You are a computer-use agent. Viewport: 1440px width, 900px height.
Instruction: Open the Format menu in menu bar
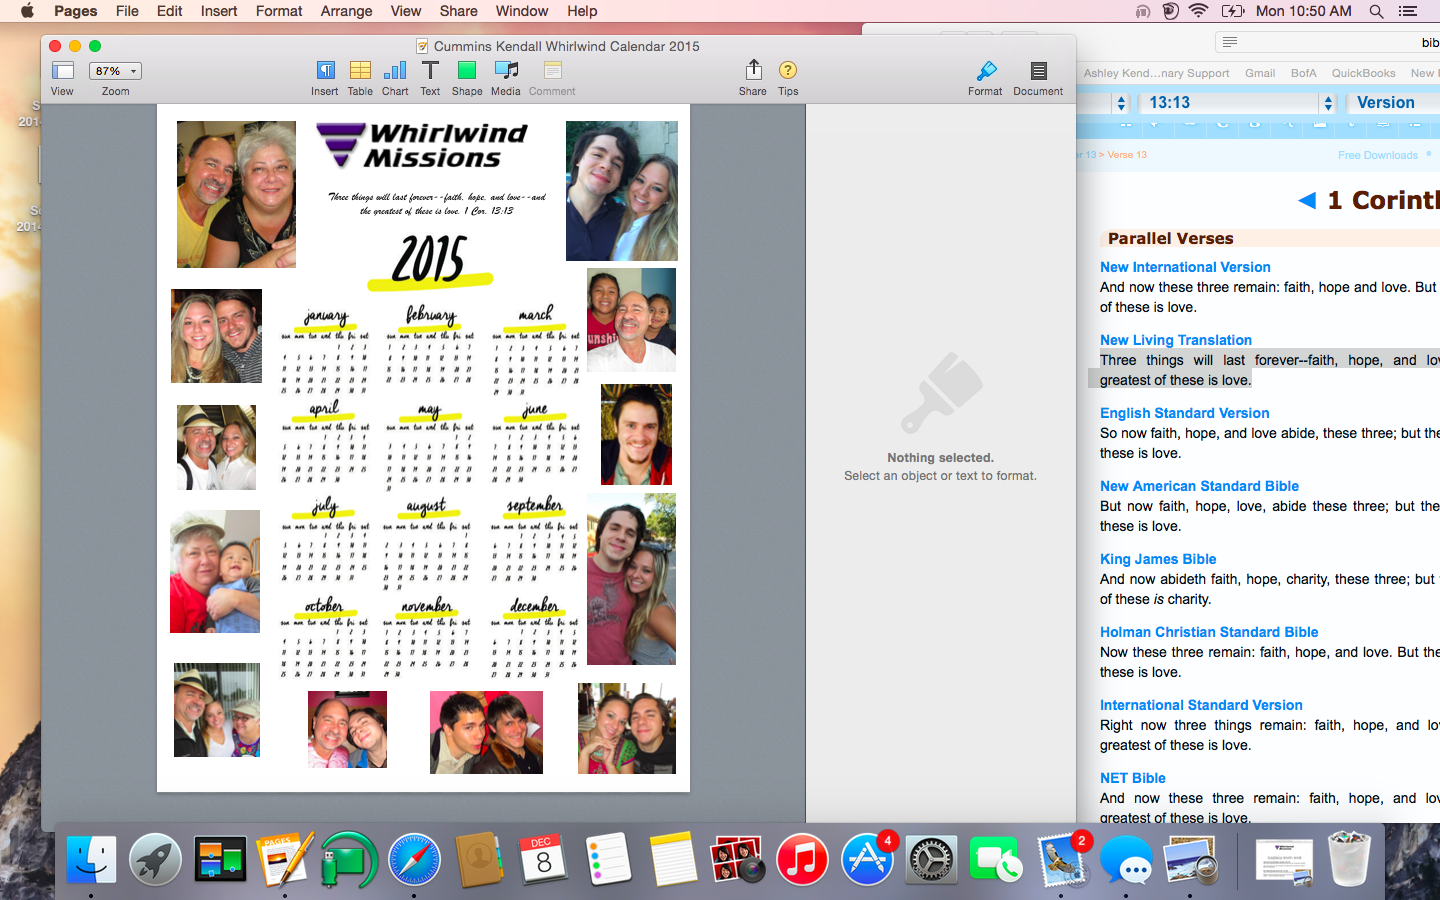click(279, 11)
